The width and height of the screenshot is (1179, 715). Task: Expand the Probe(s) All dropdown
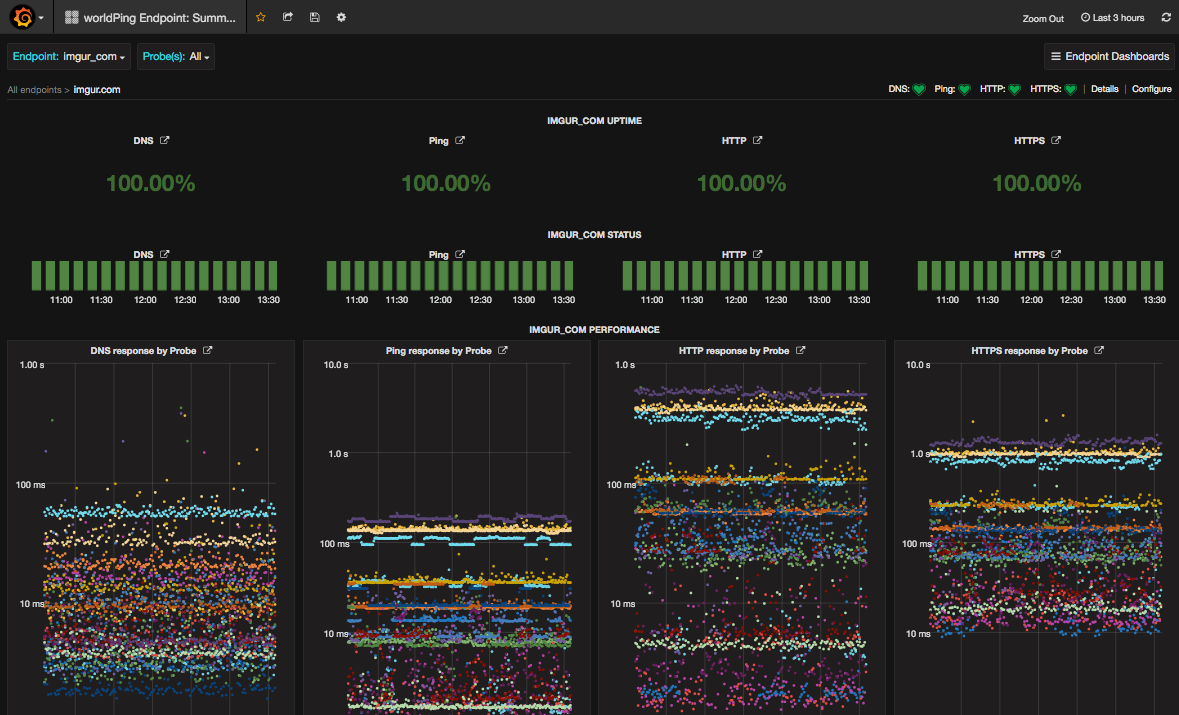[176, 56]
